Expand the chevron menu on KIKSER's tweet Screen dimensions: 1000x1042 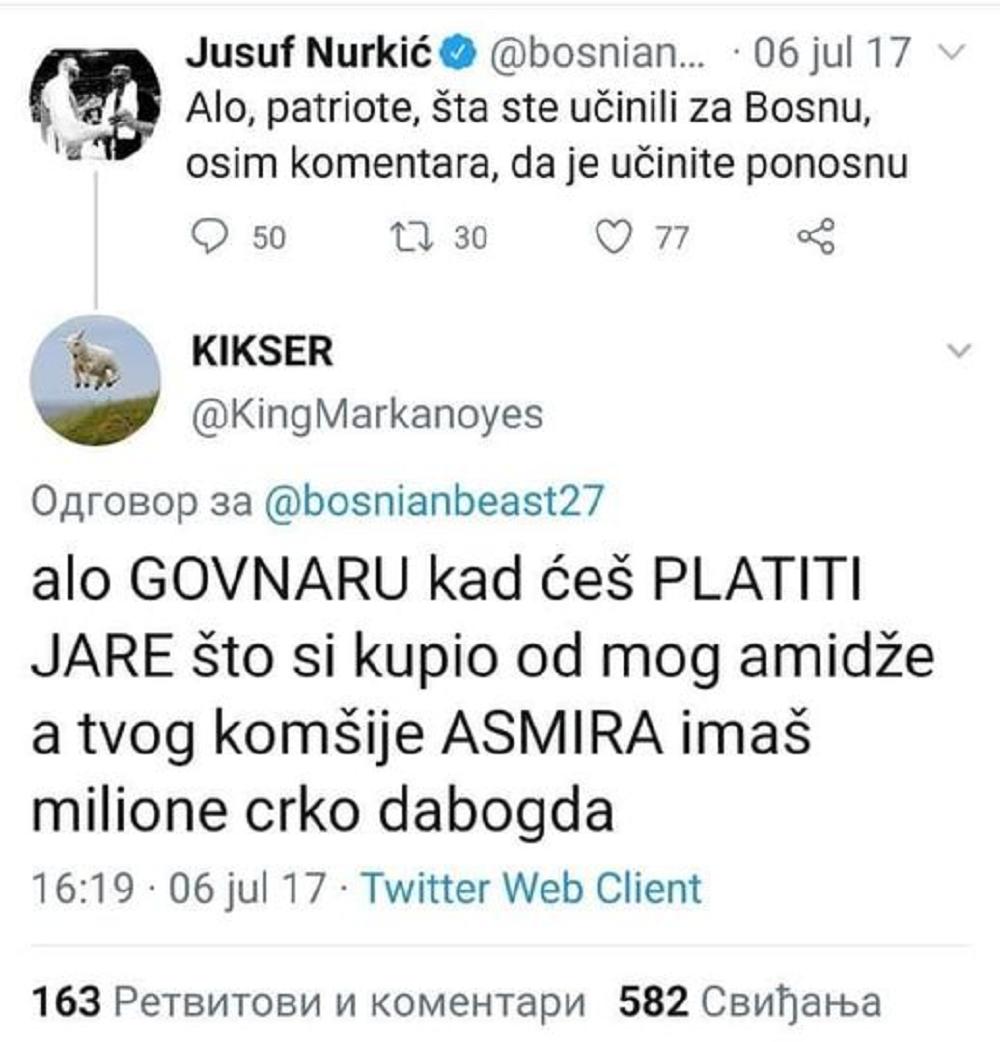coord(958,350)
